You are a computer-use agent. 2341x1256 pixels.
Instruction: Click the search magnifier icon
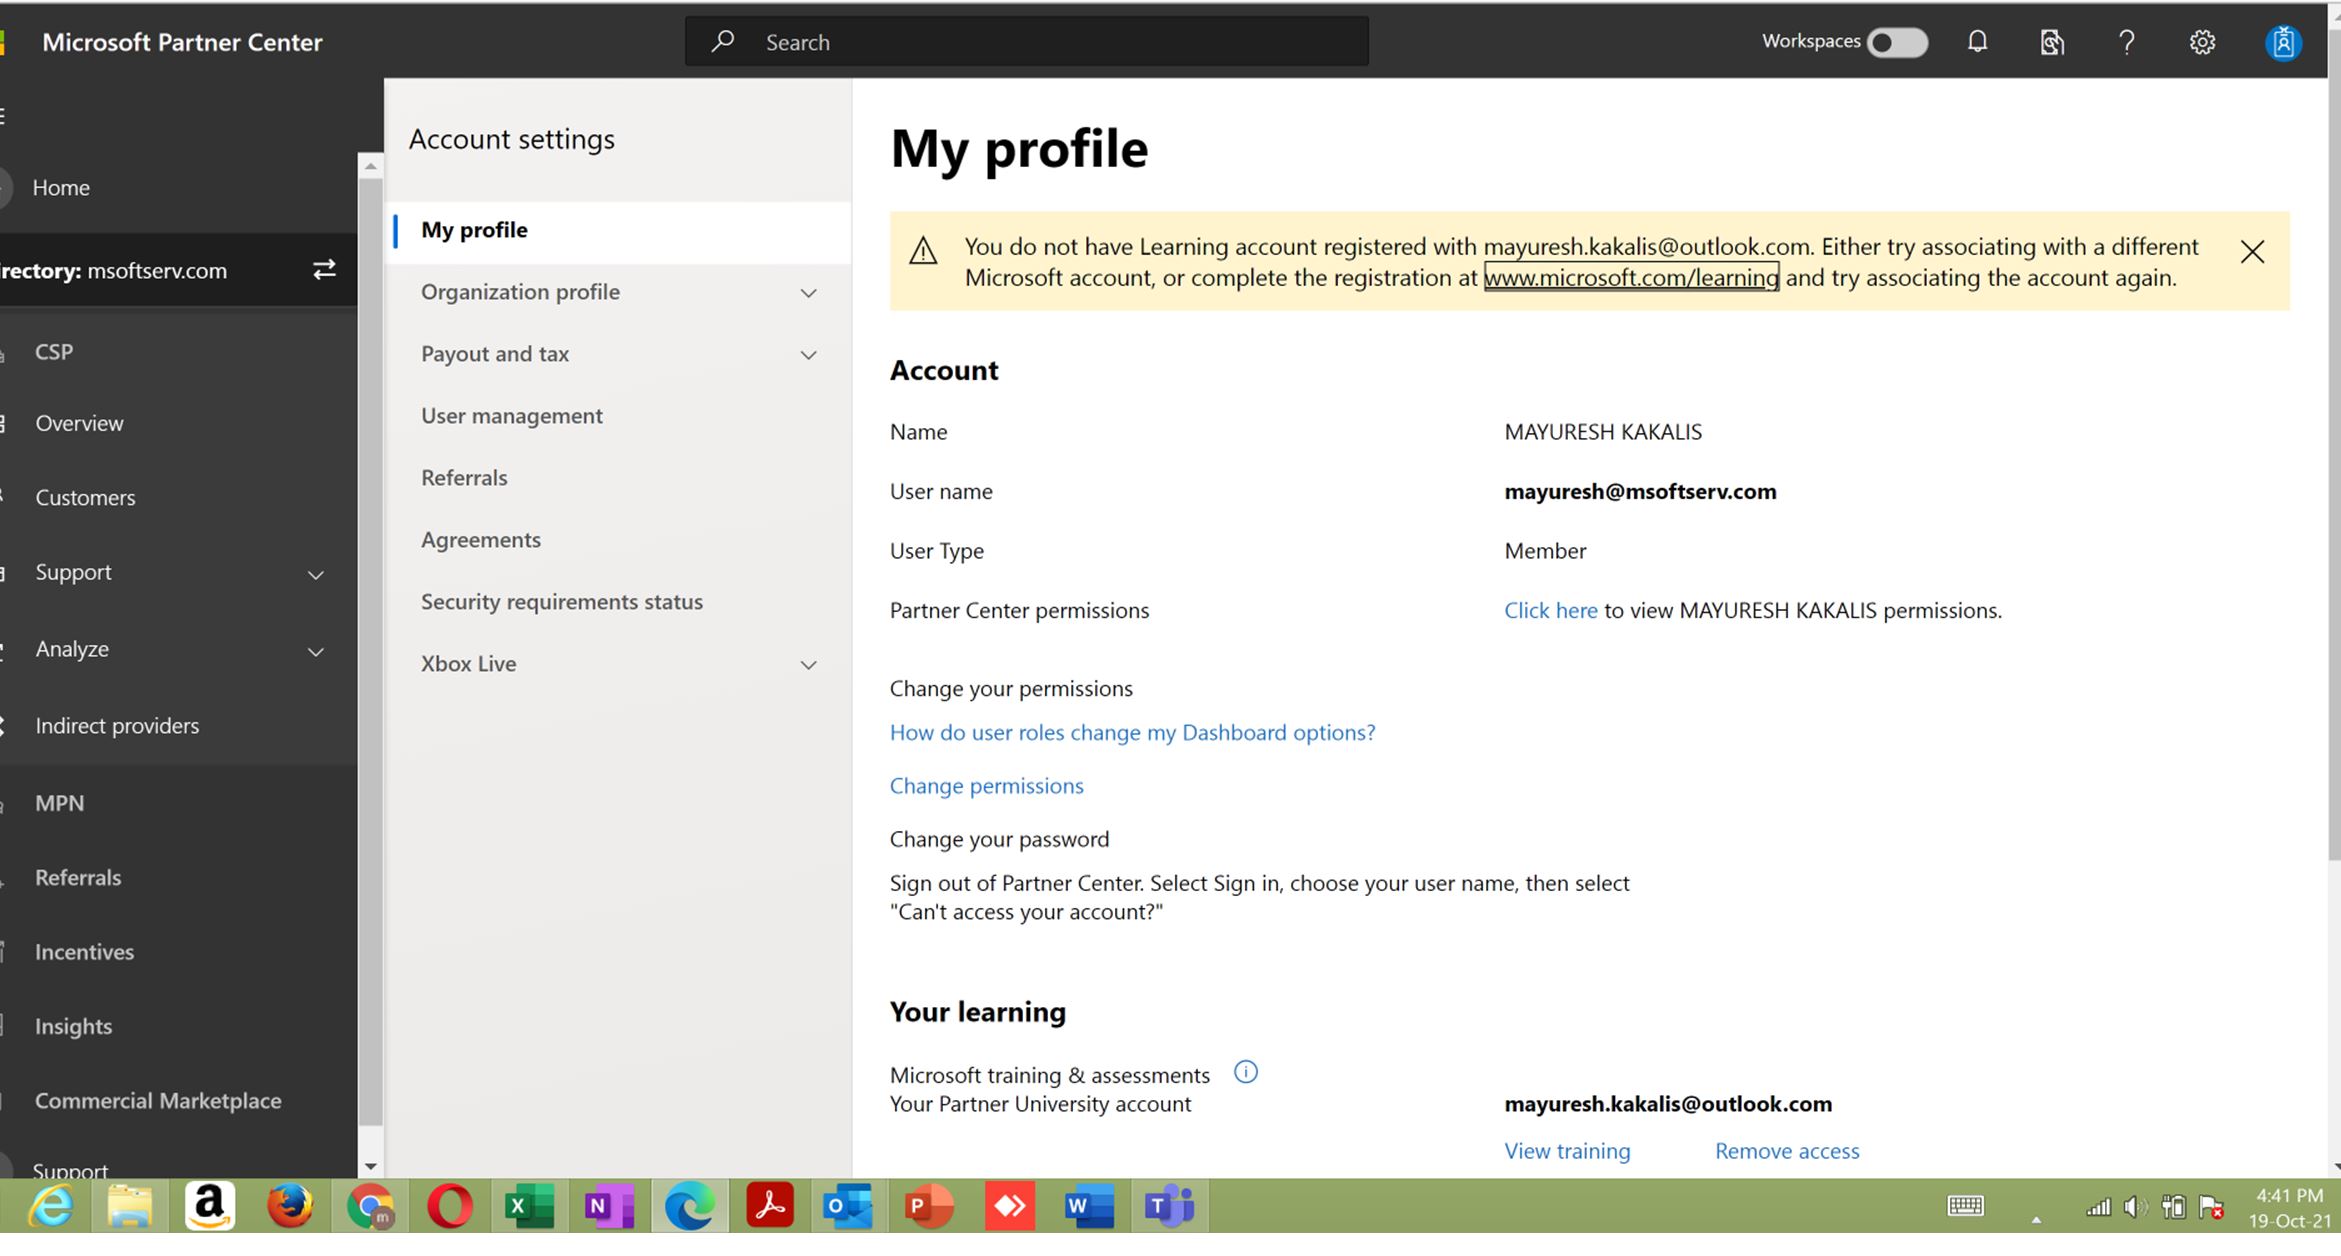click(x=723, y=41)
